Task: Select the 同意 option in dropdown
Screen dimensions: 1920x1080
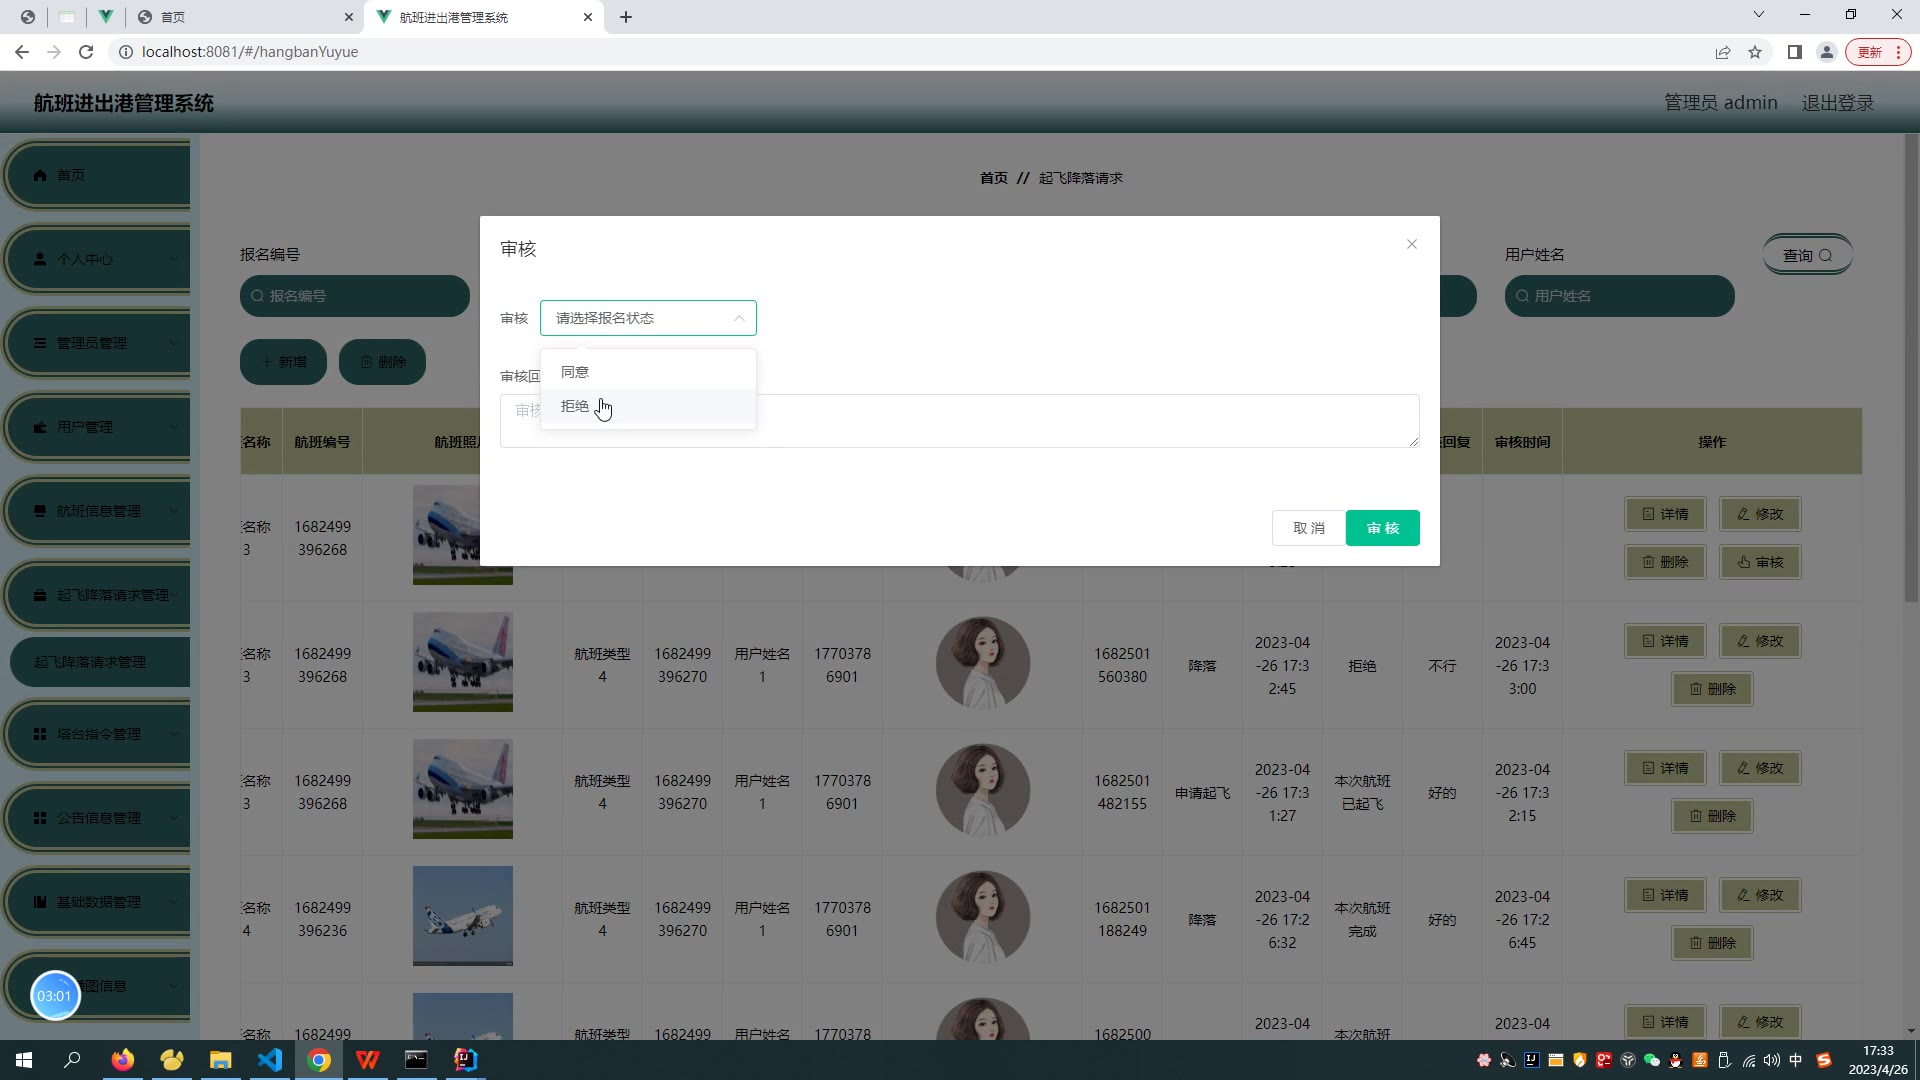Action: point(575,372)
